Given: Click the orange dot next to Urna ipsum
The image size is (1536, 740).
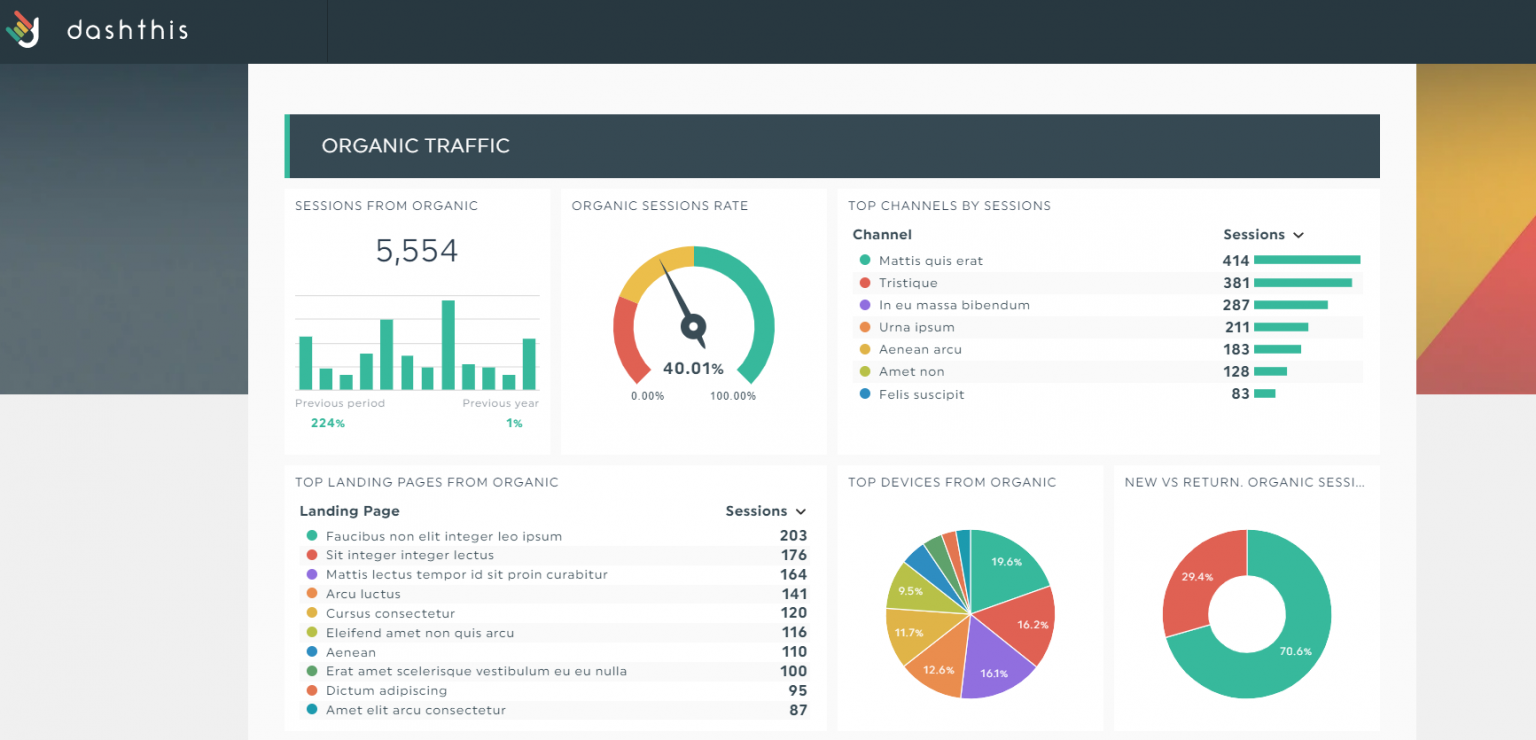Looking at the screenshot, I should coord(864,327).
